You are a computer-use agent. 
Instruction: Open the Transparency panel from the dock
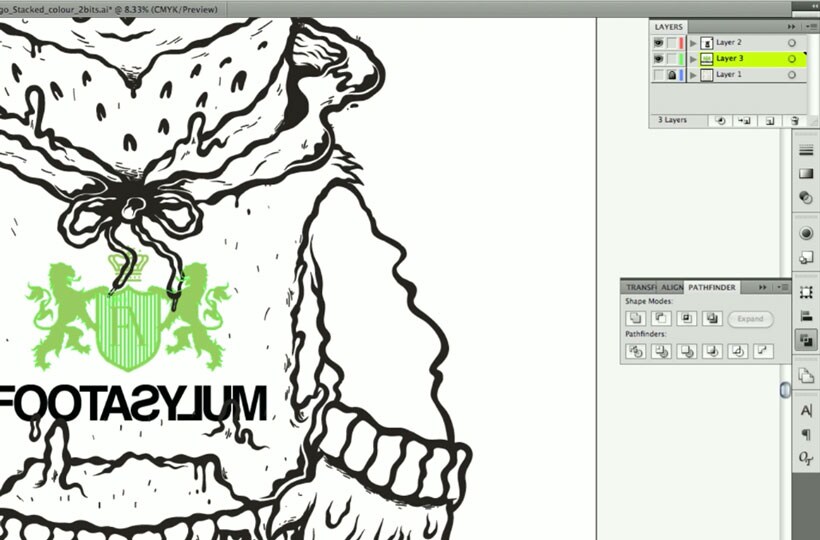pos(806,198)
